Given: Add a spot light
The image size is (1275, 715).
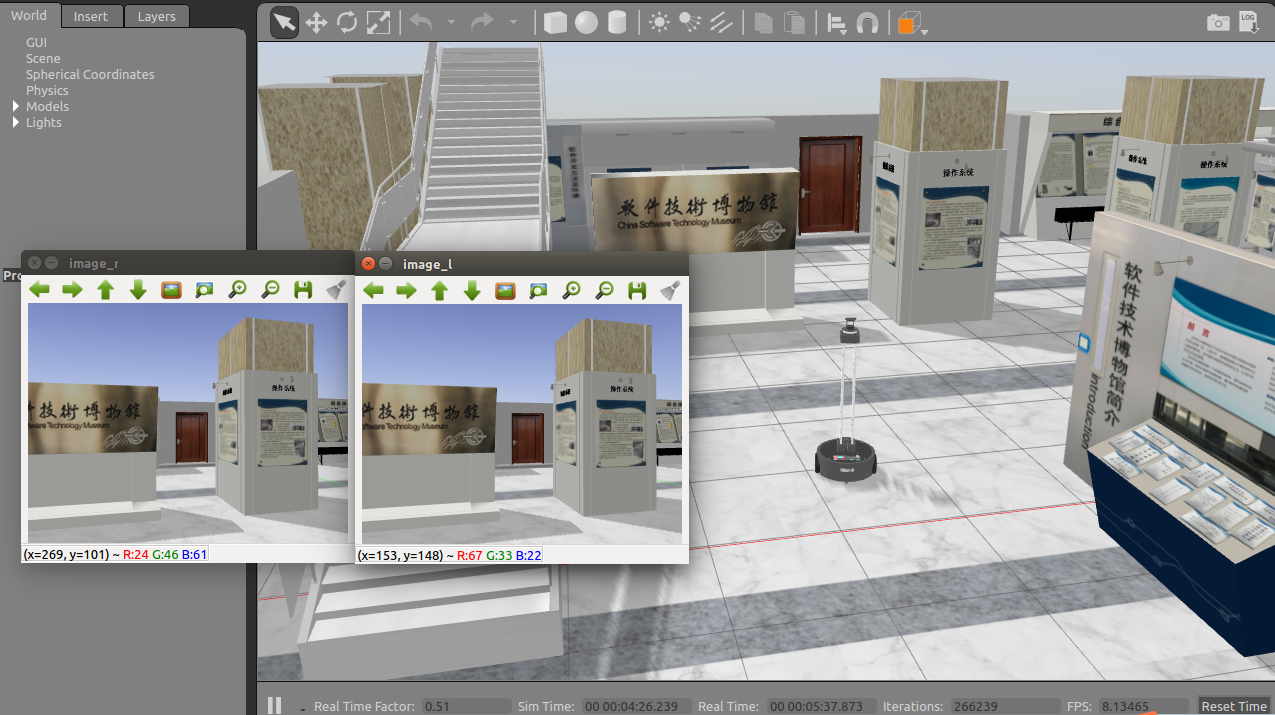Looking at the screenshot, I should tap(690, 23).
